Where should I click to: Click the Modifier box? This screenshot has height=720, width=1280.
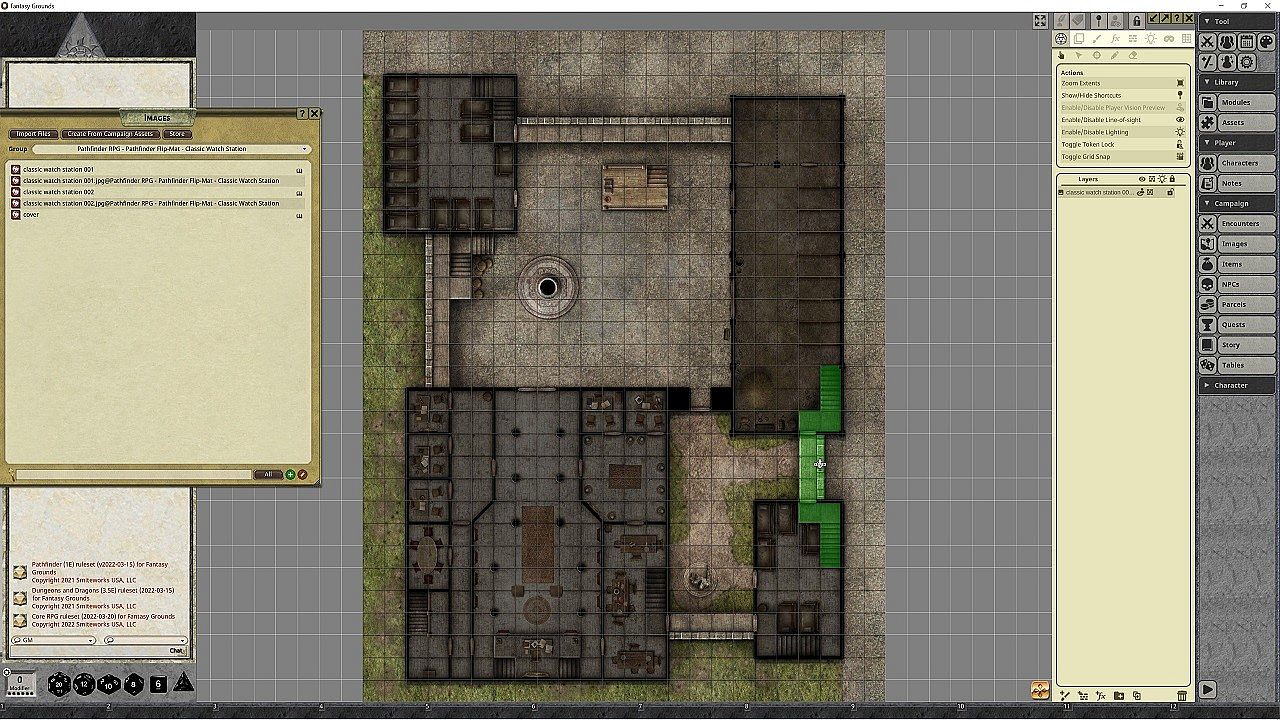pos(19,684)
